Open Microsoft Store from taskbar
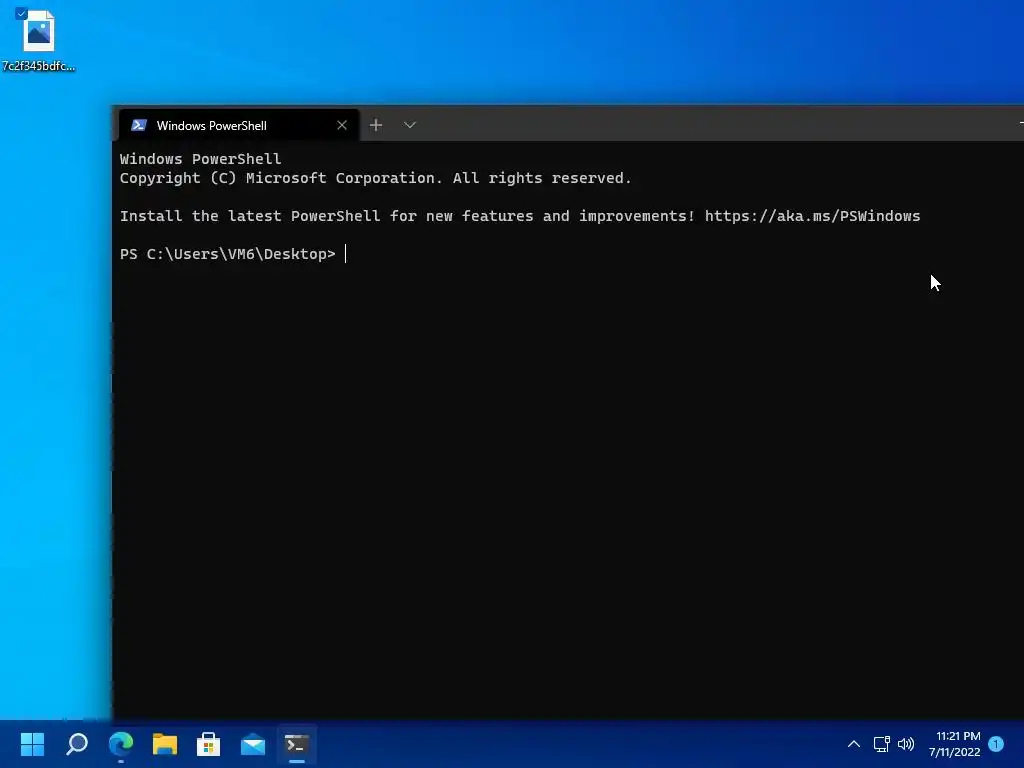The width and height of the screenshot is (1024, 768). click(x=208, y=744)
